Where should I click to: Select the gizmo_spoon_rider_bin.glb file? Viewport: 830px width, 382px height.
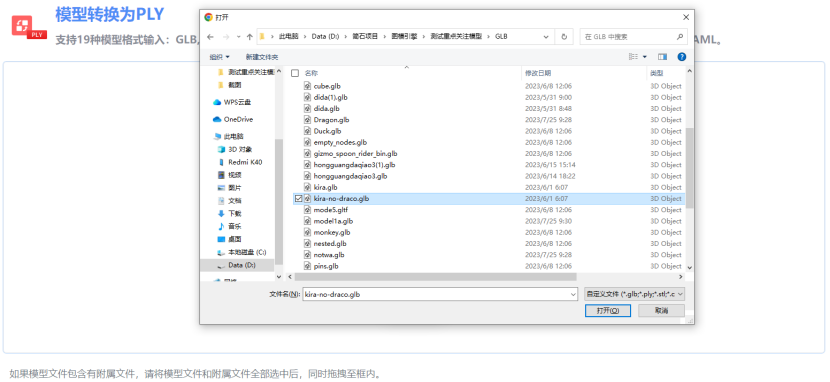coord(355,153)
